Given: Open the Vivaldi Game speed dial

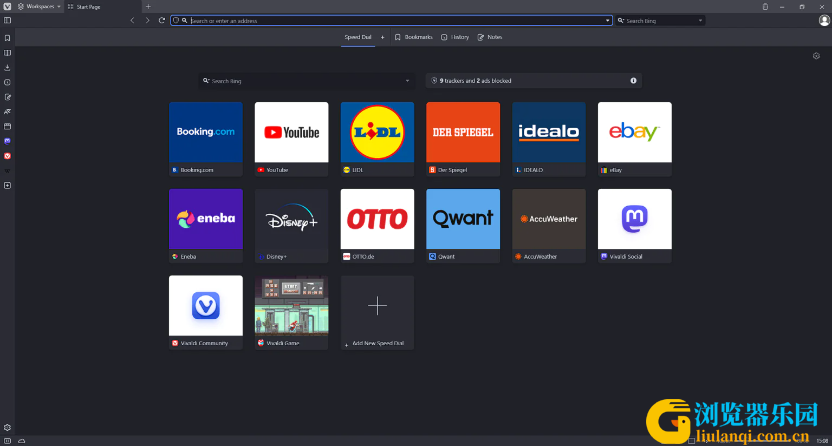Looking at the screenshot, I should [291, 312].
